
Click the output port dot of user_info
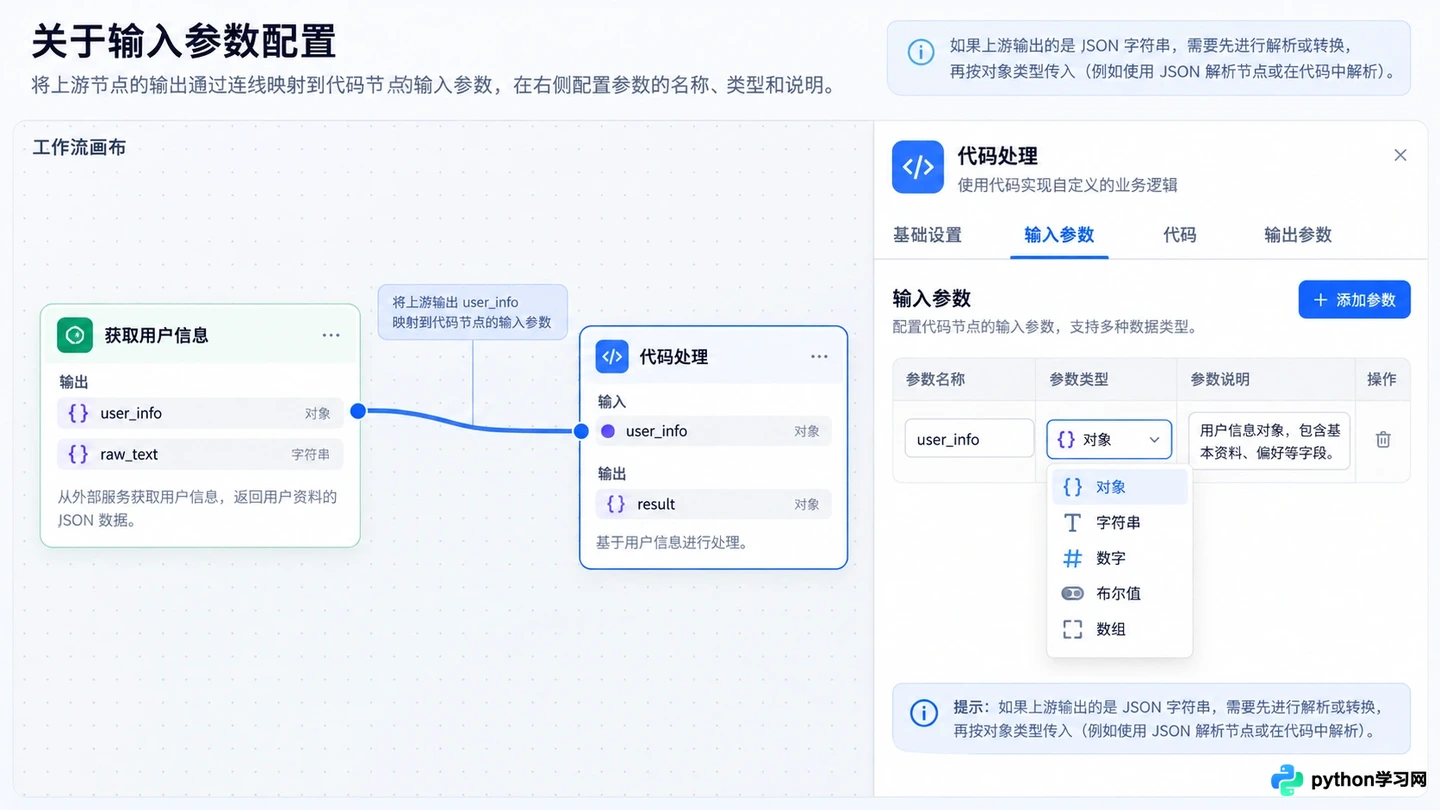(x=358, y=411)
